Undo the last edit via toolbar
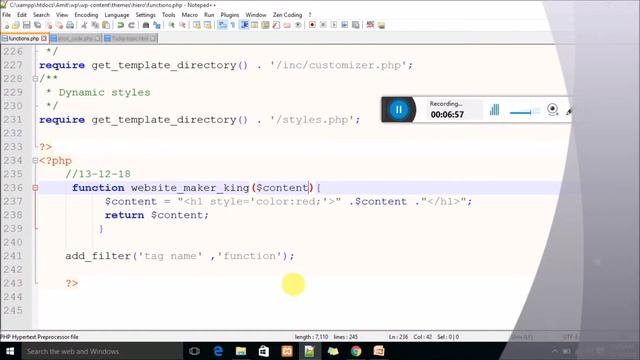Viewport: 640px width, 360px height. [121, 25]
